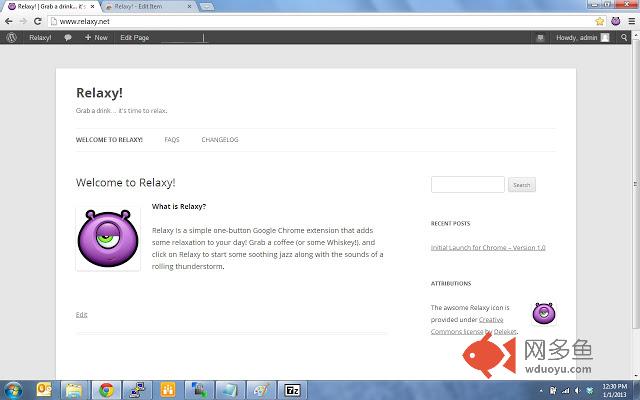This screenshot has width=640, height=400.
Task: Open the FAQs navigation link
Action: coord(172,140)
